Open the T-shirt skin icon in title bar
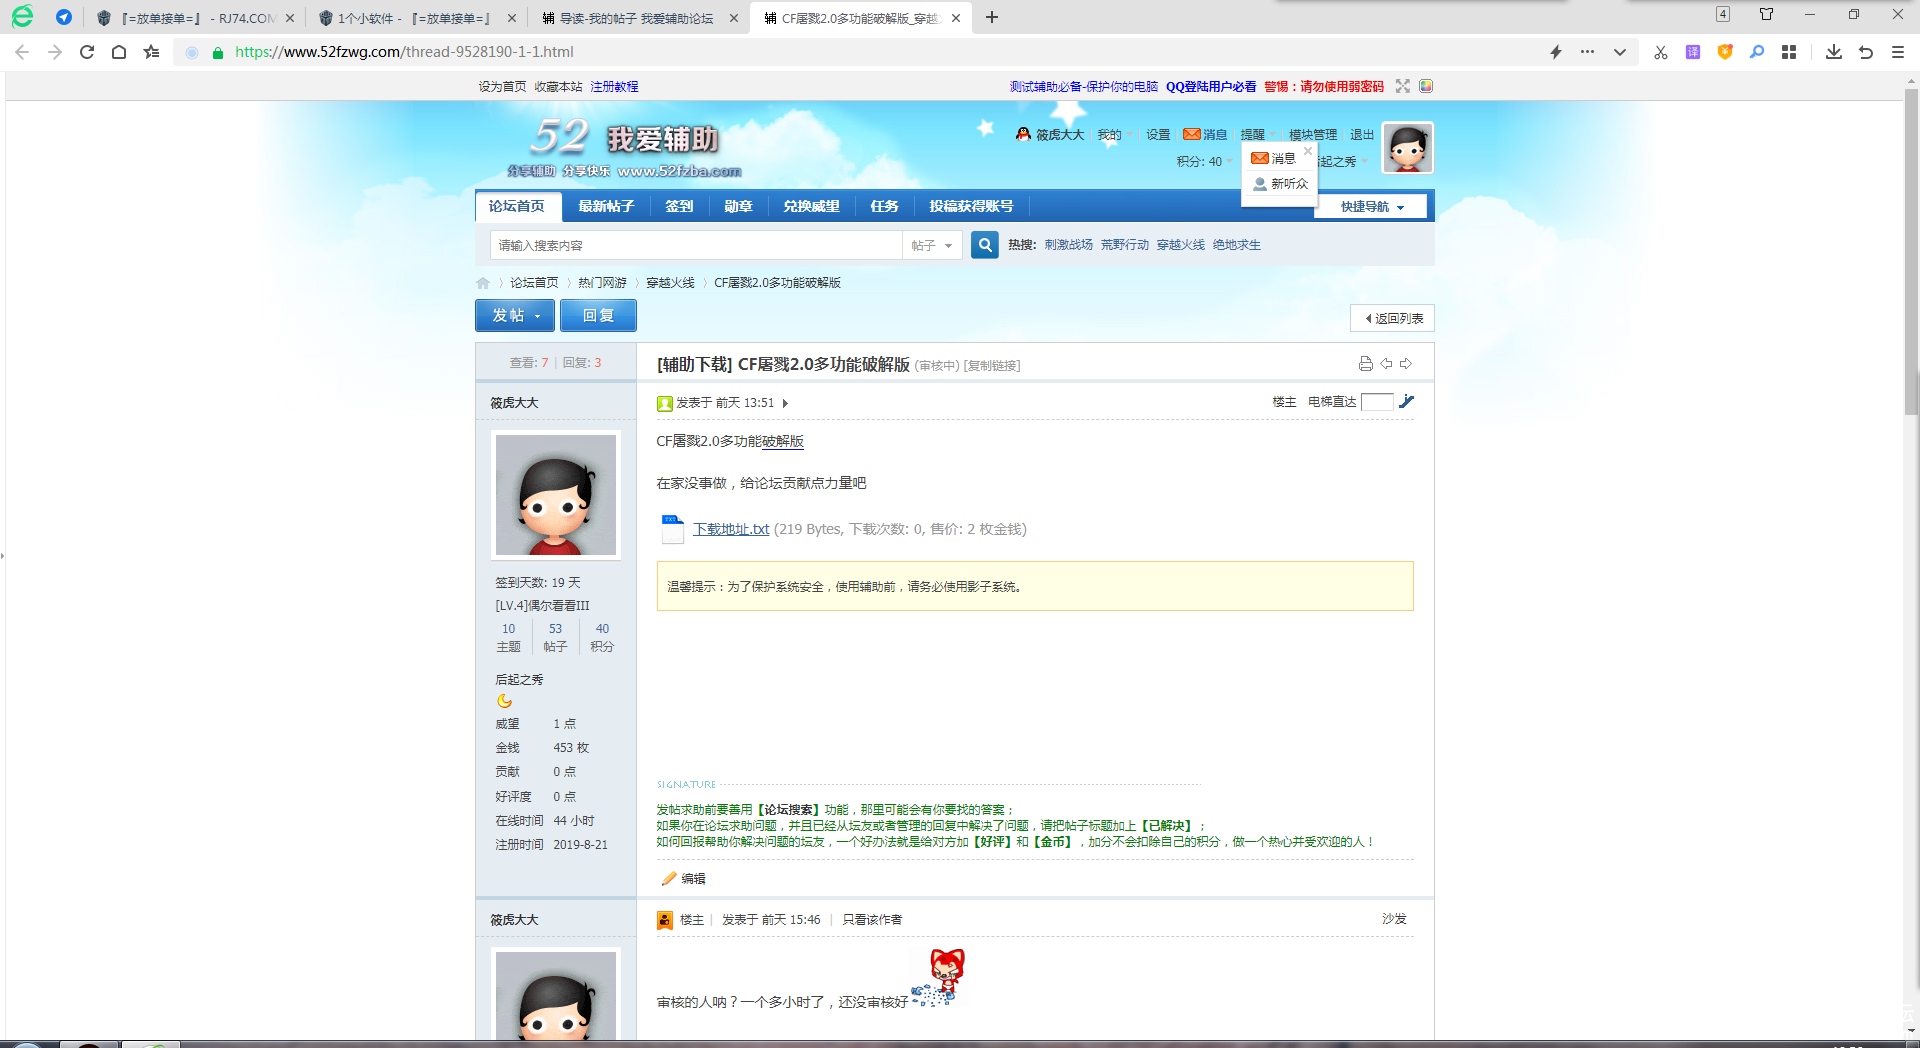The width and height of the screenshot is (1920, 1048). coord(1767,14)
